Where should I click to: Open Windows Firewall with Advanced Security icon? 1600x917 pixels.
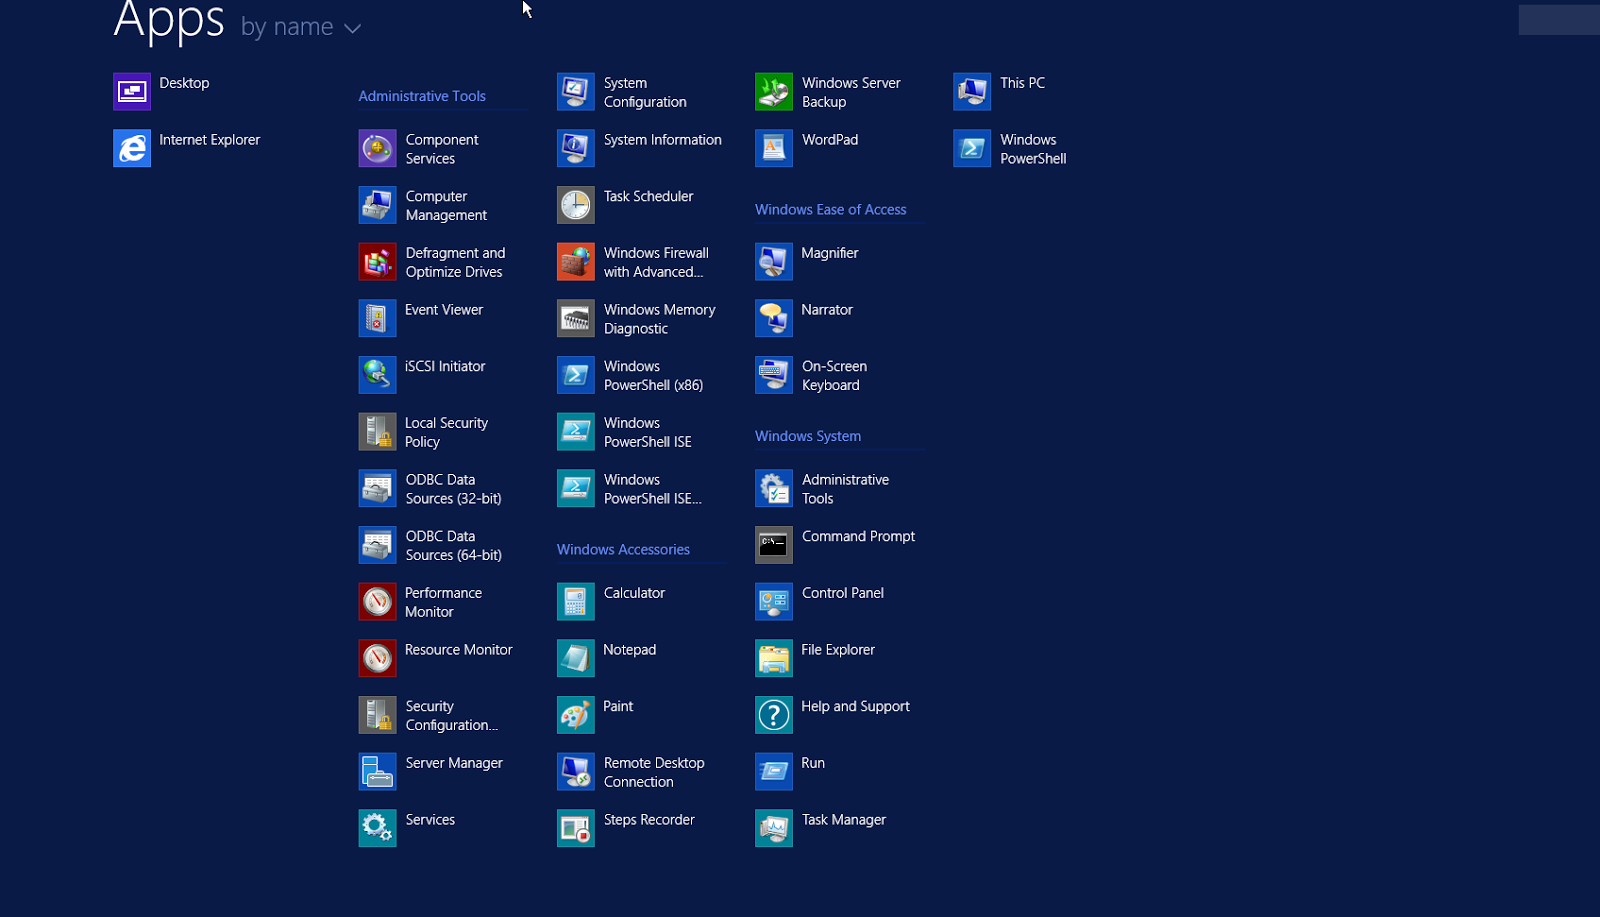pyautogui.click(x=576, y=262)
